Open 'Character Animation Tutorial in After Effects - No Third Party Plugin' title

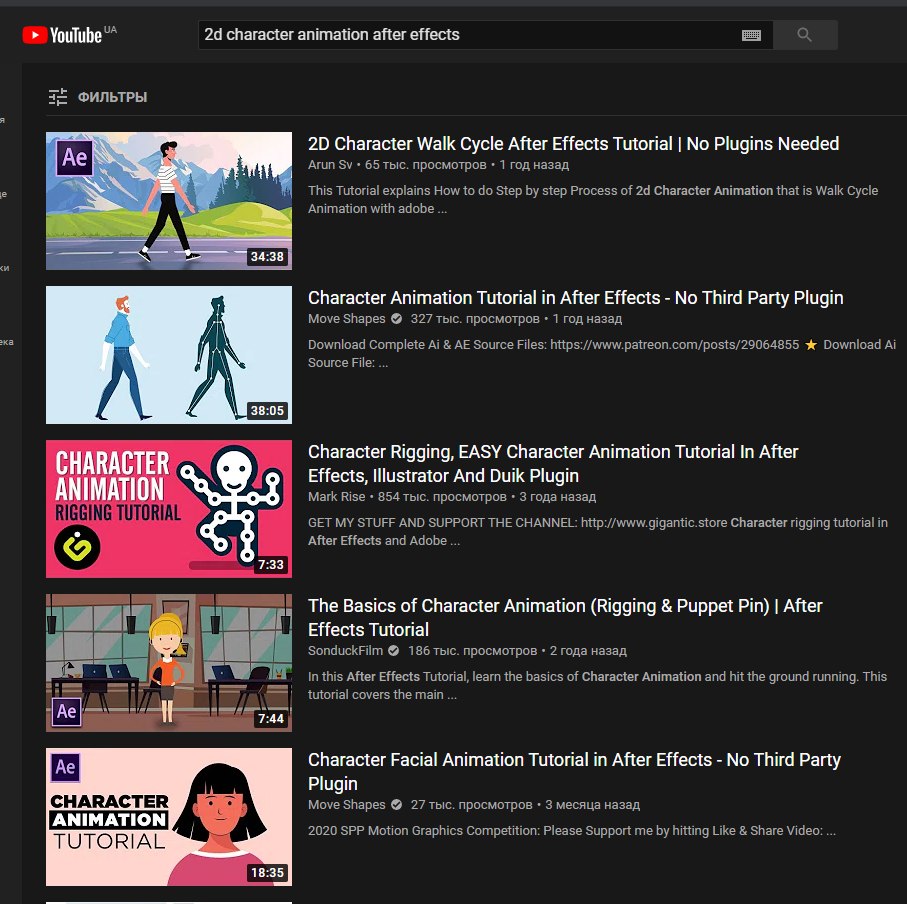[576, 297]
